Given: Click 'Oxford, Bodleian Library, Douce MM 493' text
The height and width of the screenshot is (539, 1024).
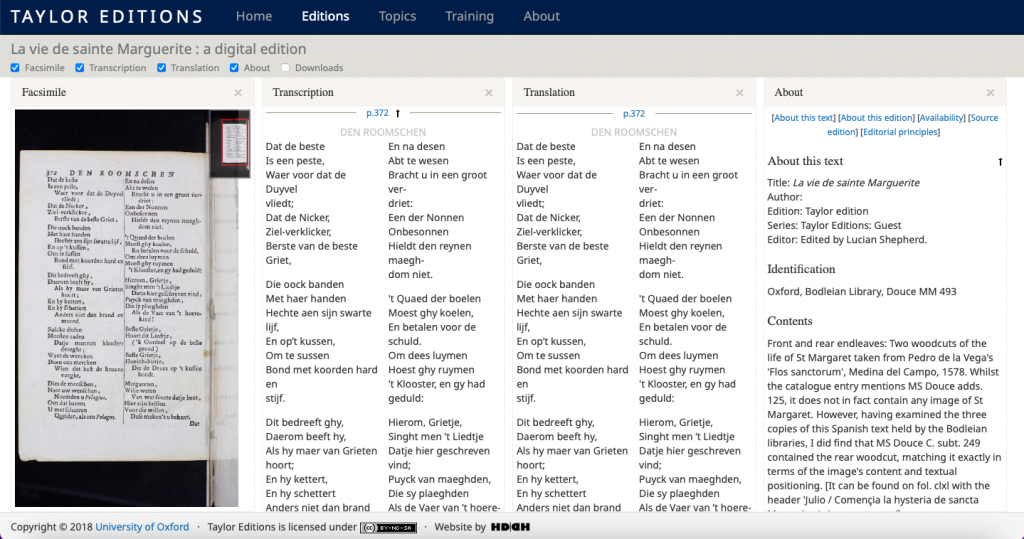Looking at the screenshot, I should [x=861, y=291].
